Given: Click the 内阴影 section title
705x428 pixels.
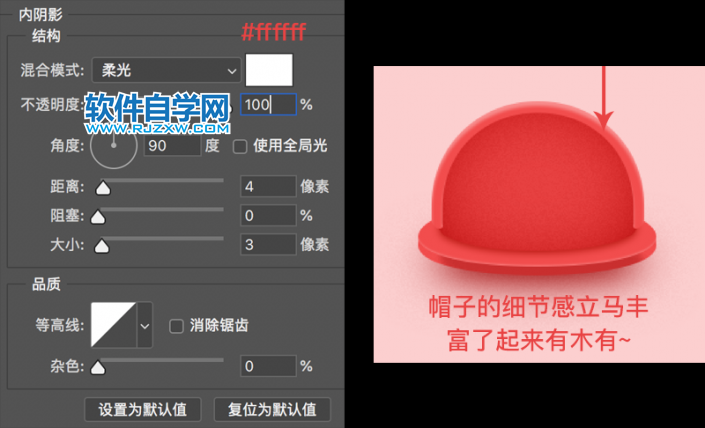Looking at the screenshot, I should point(40,15).
